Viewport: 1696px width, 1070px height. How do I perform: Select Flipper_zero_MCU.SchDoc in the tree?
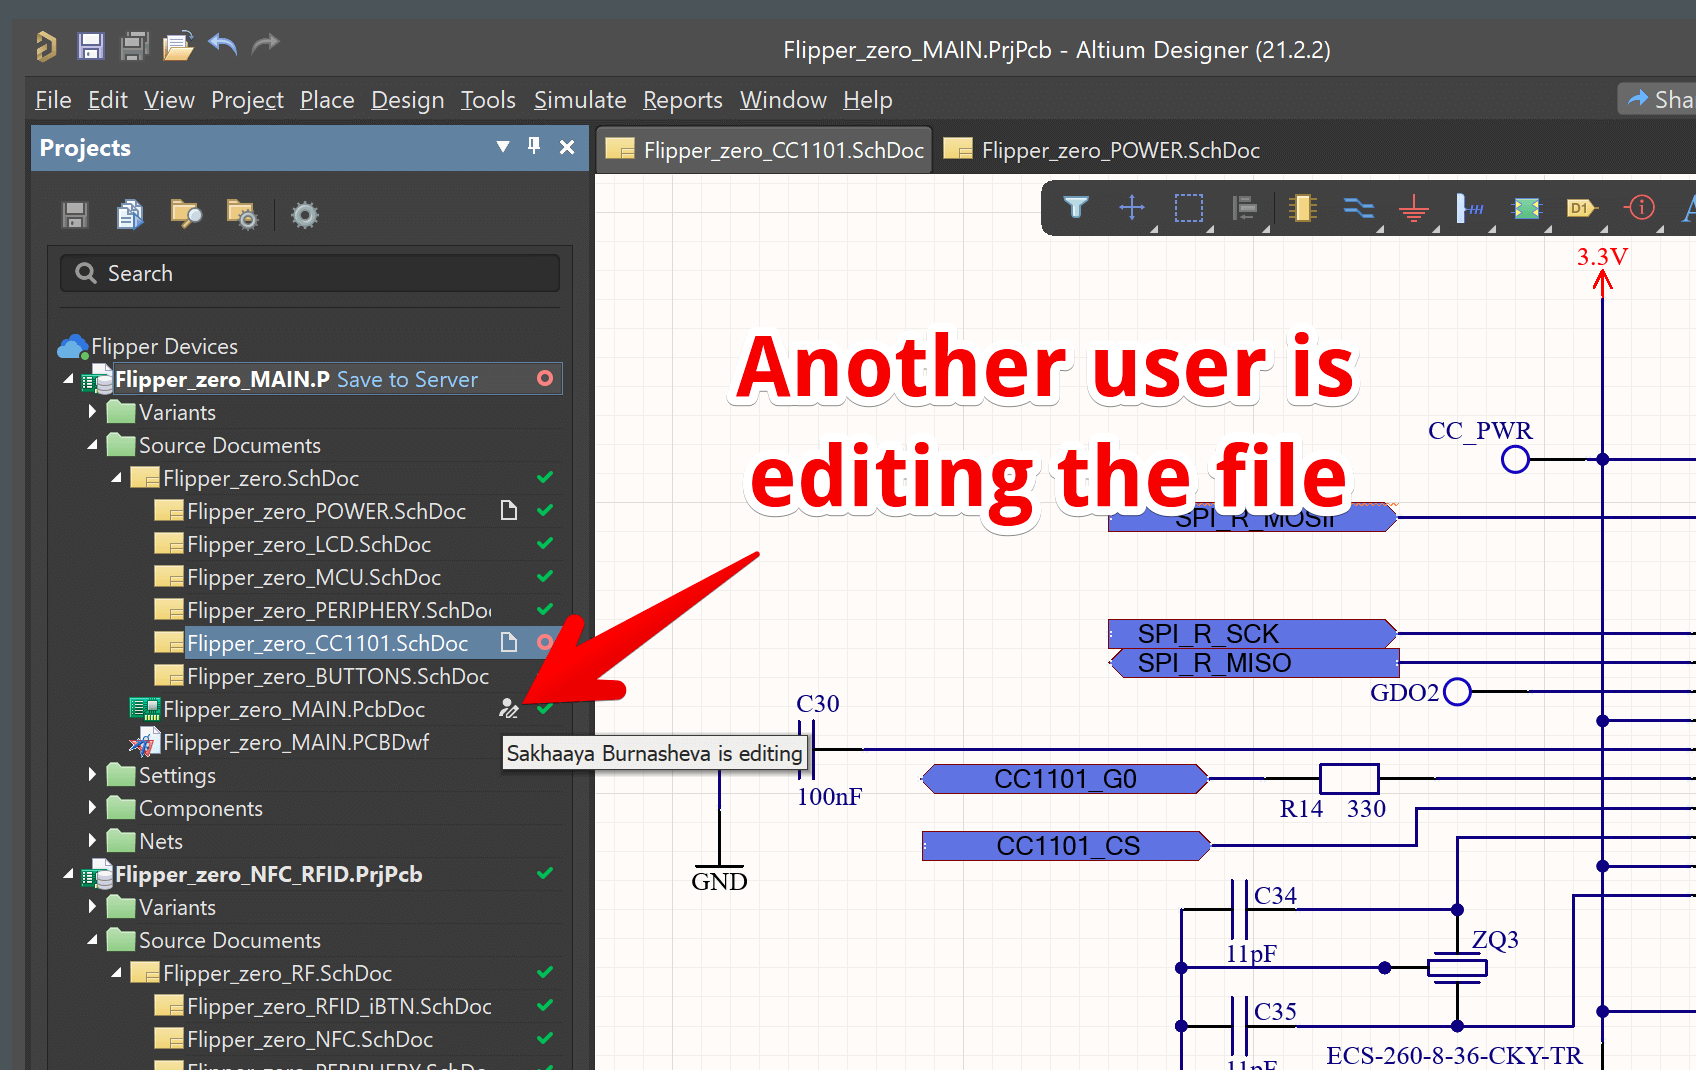(313, 577)
